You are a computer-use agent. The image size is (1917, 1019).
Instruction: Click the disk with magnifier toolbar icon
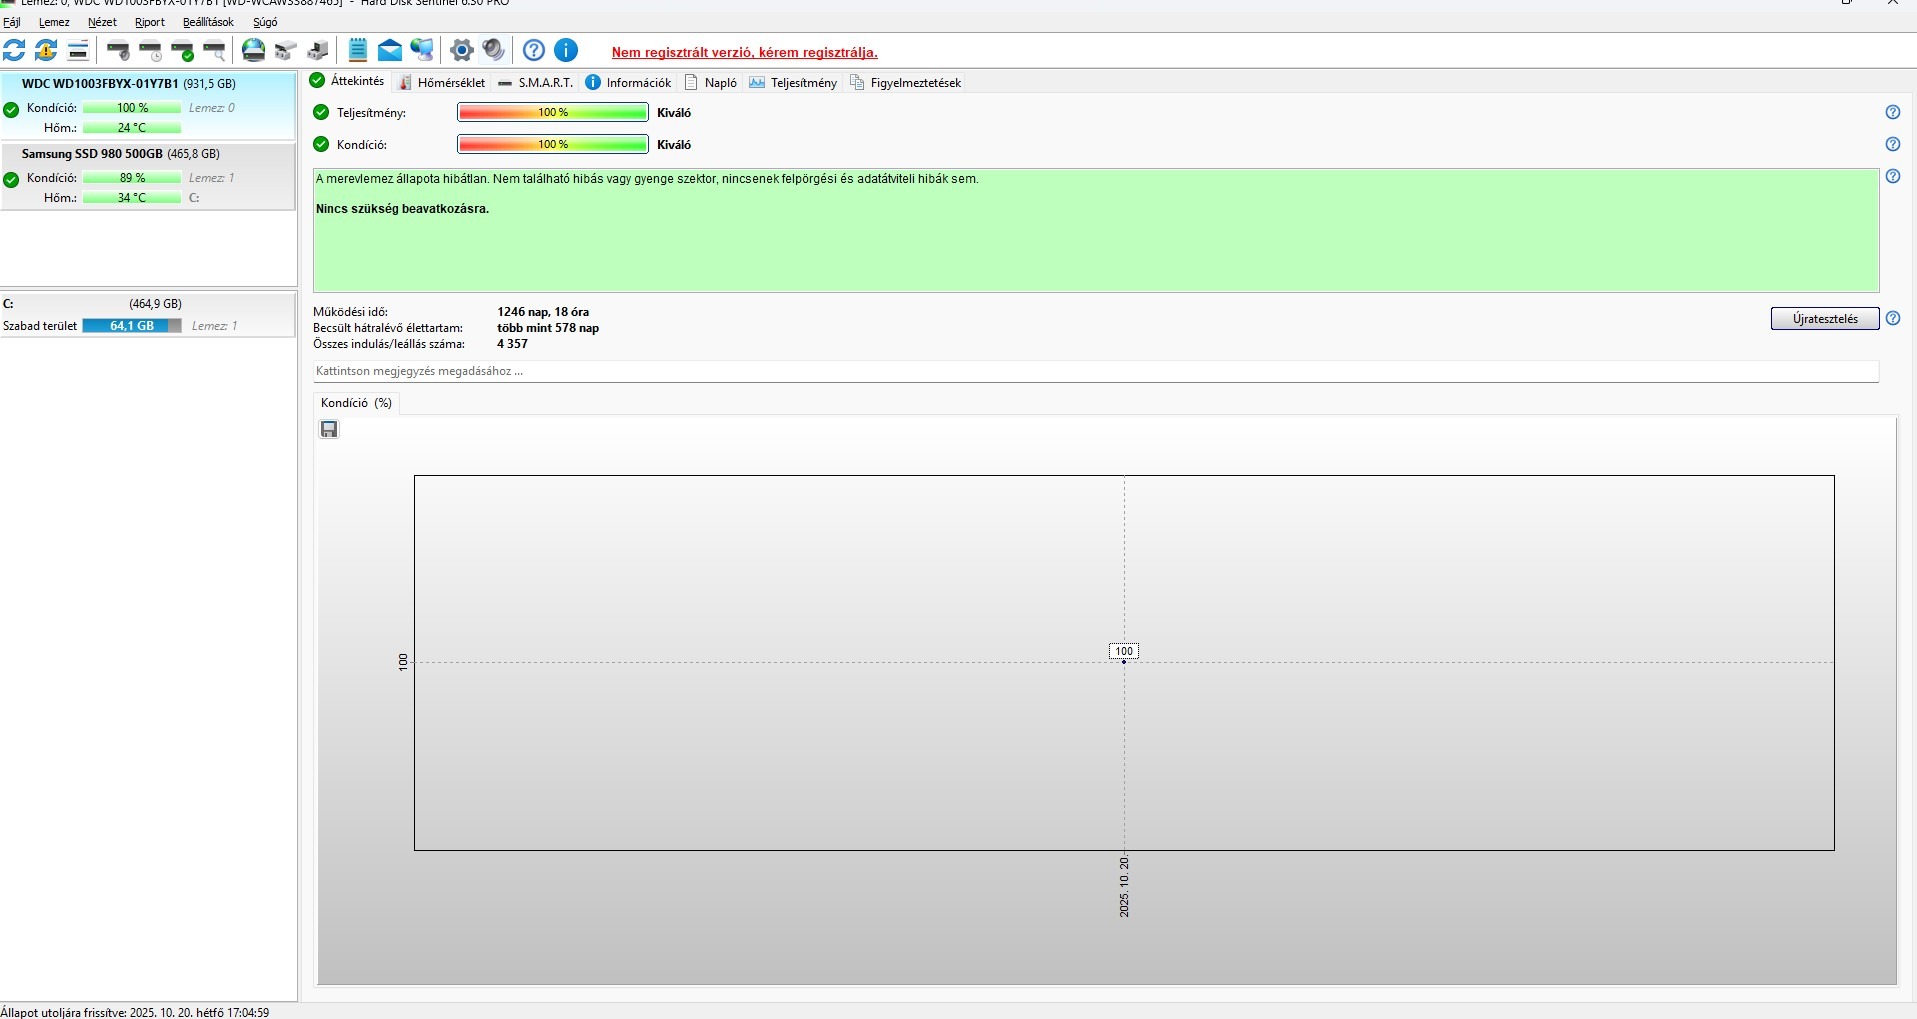point(215,50)
